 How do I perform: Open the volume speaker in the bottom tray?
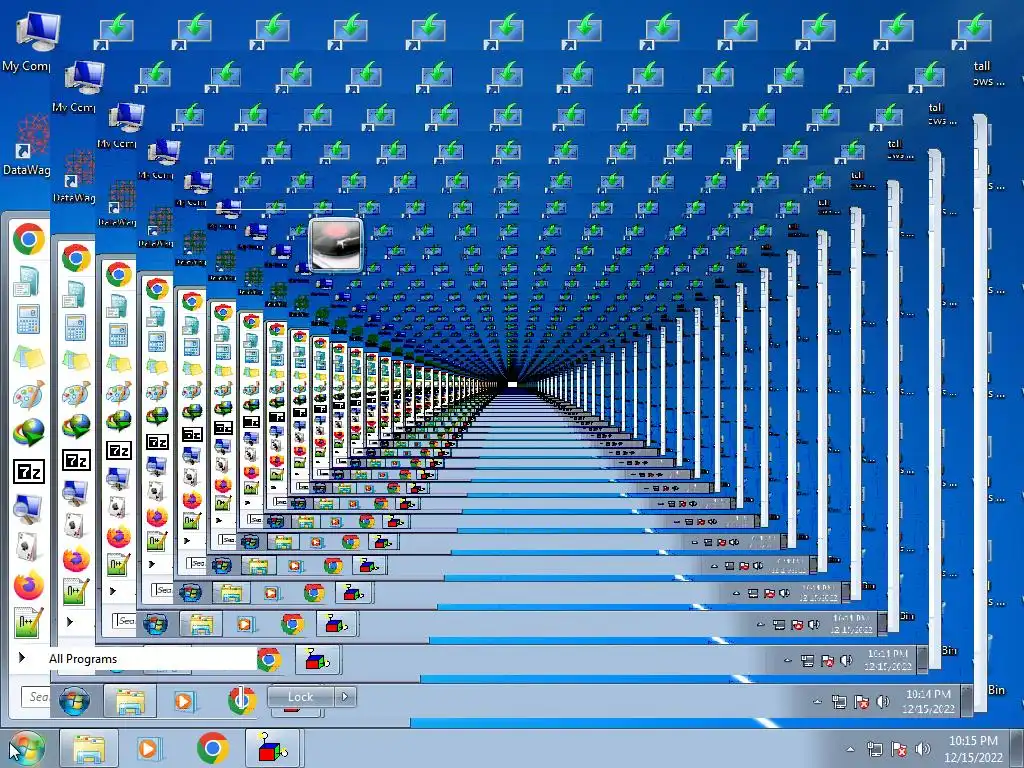pyautogui.click(x=923, y=749)
